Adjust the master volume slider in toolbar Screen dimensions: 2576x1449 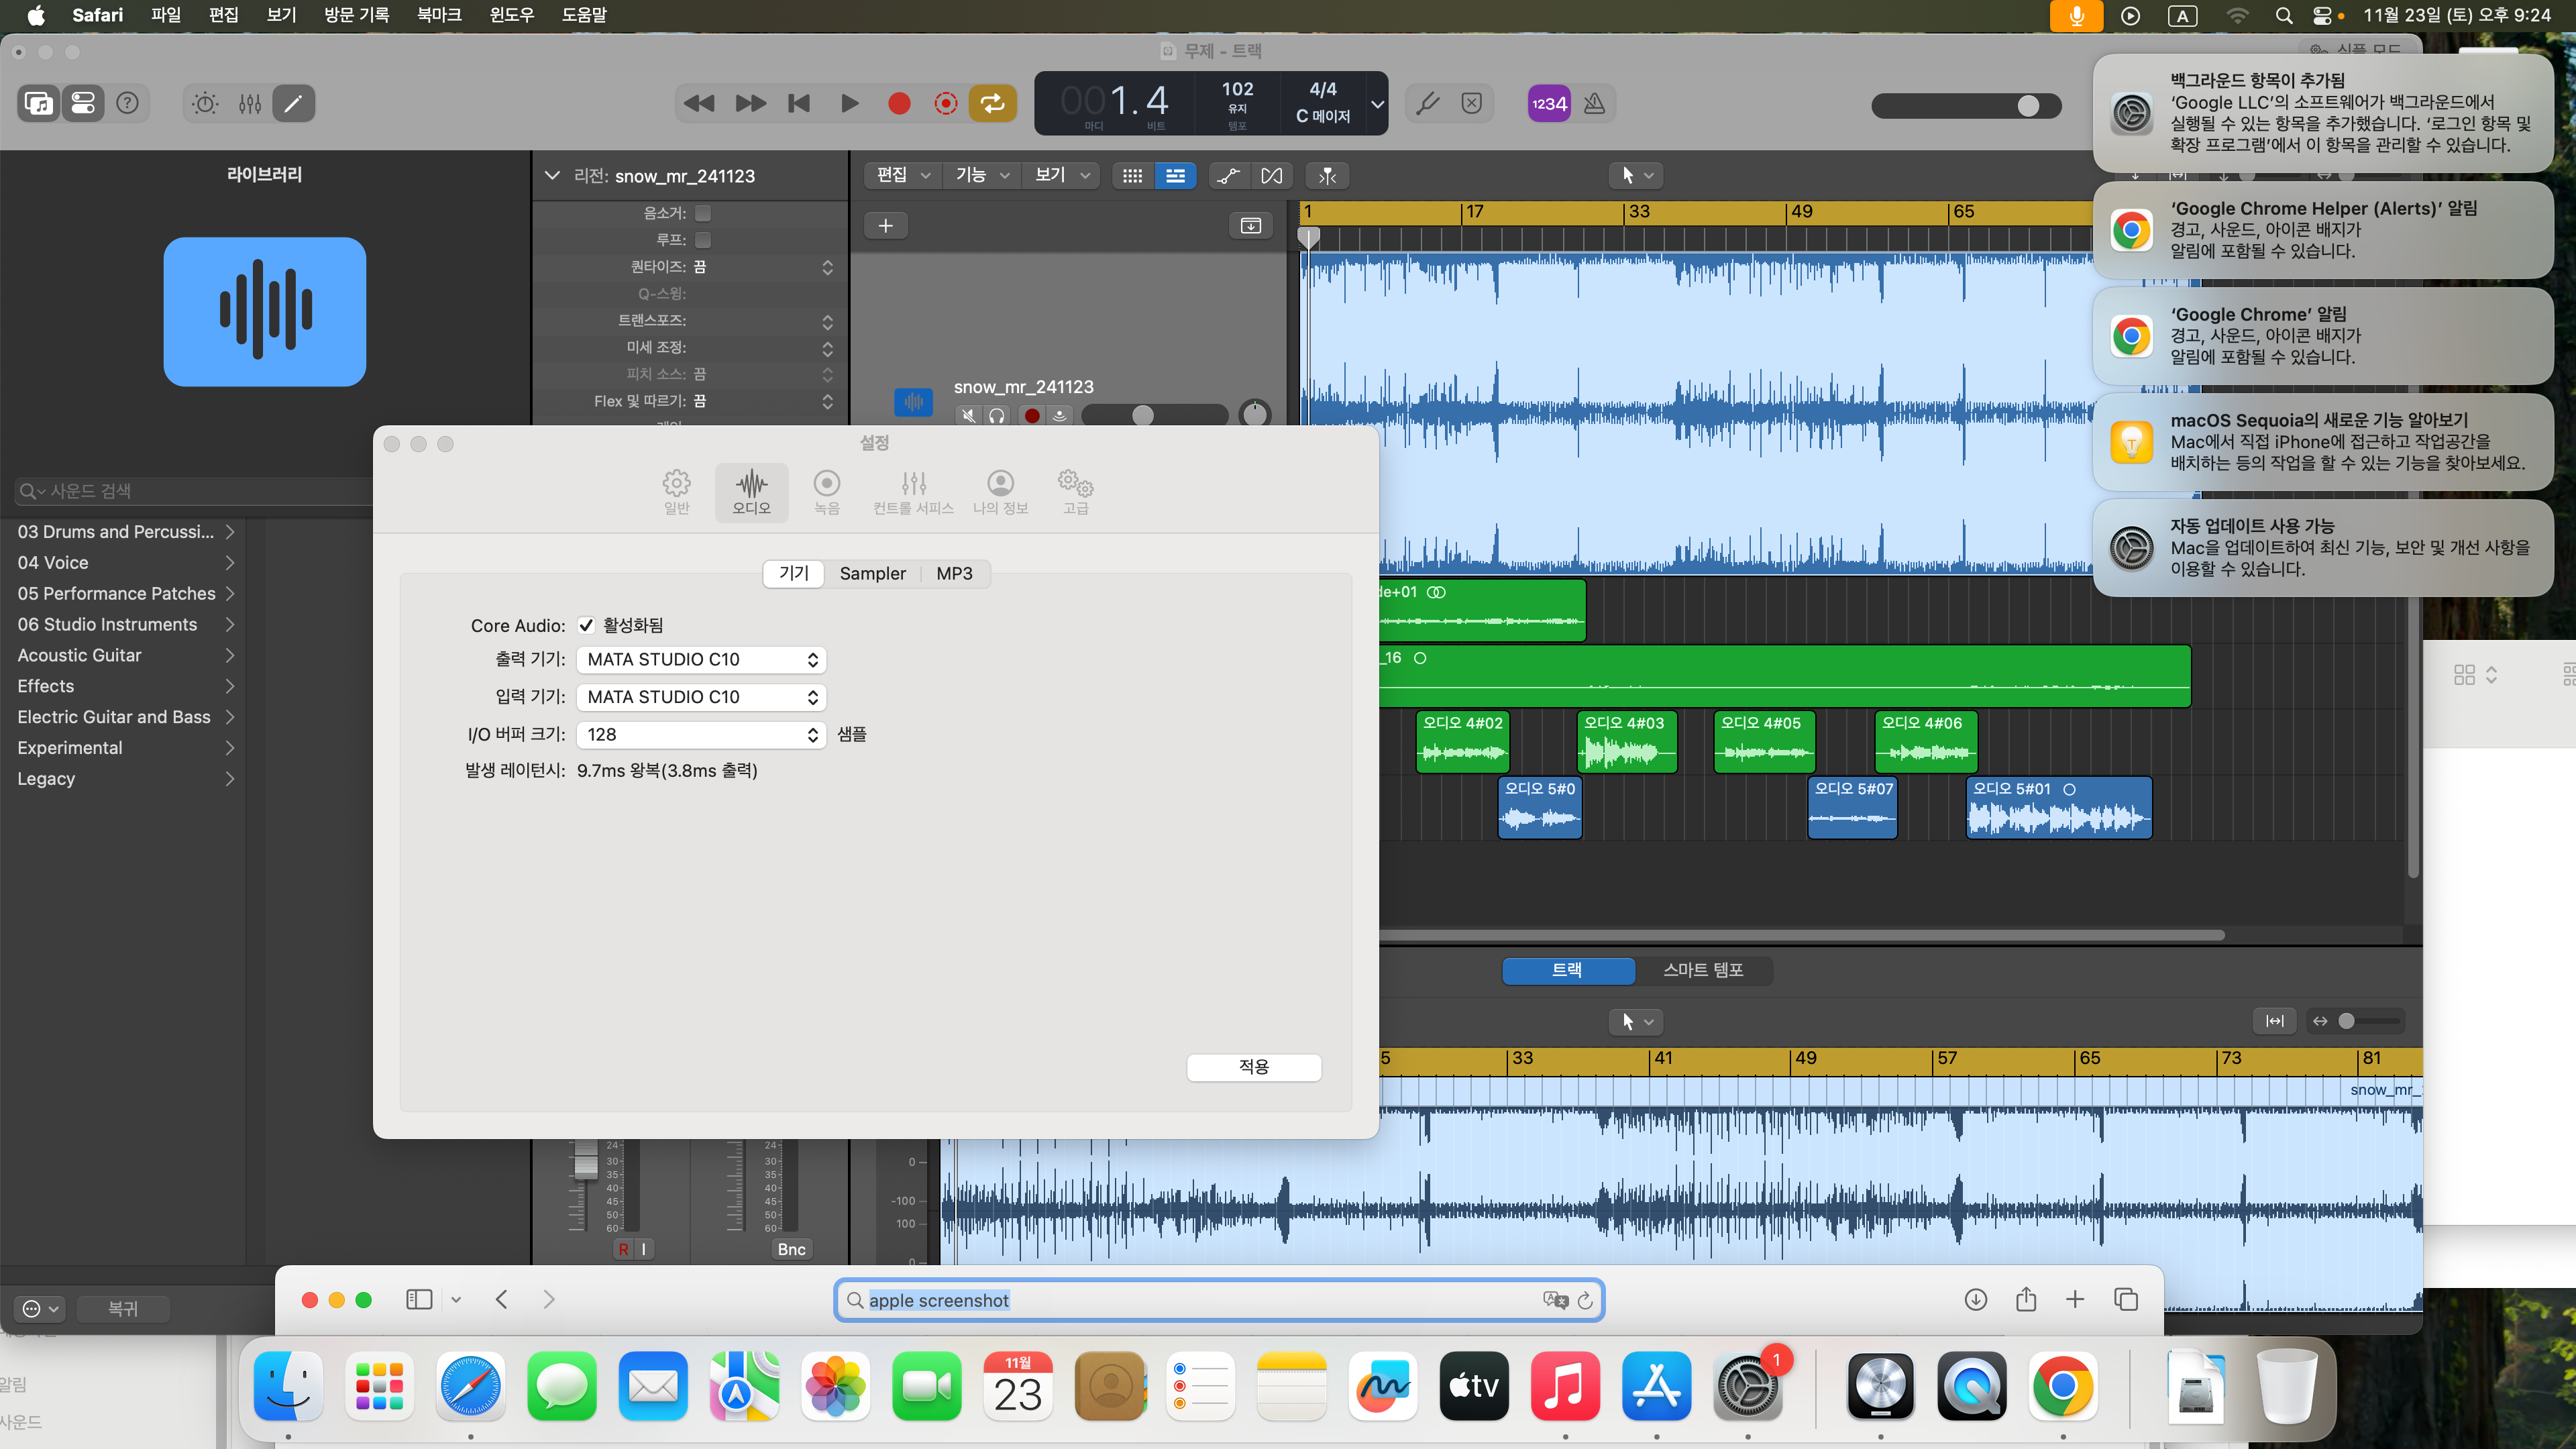coord(2027,106)
